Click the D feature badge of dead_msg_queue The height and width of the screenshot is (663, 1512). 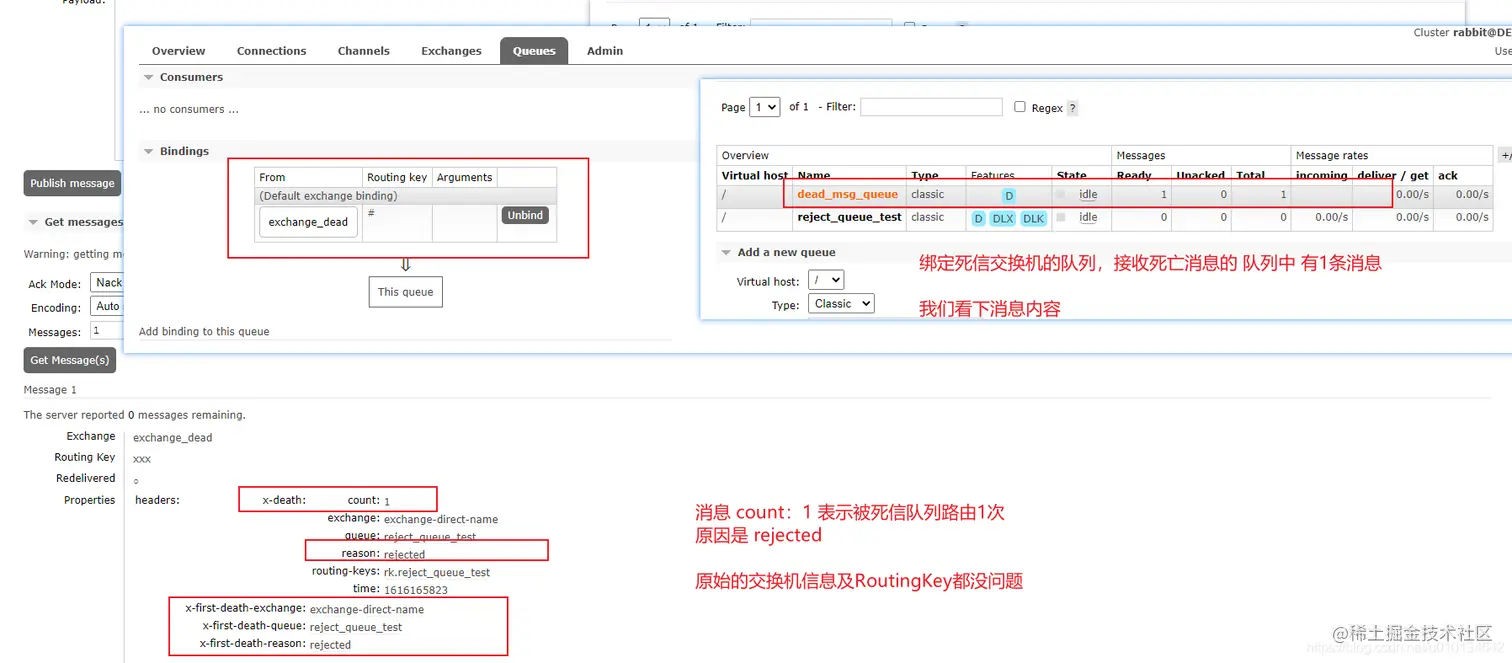[1009, 196]
